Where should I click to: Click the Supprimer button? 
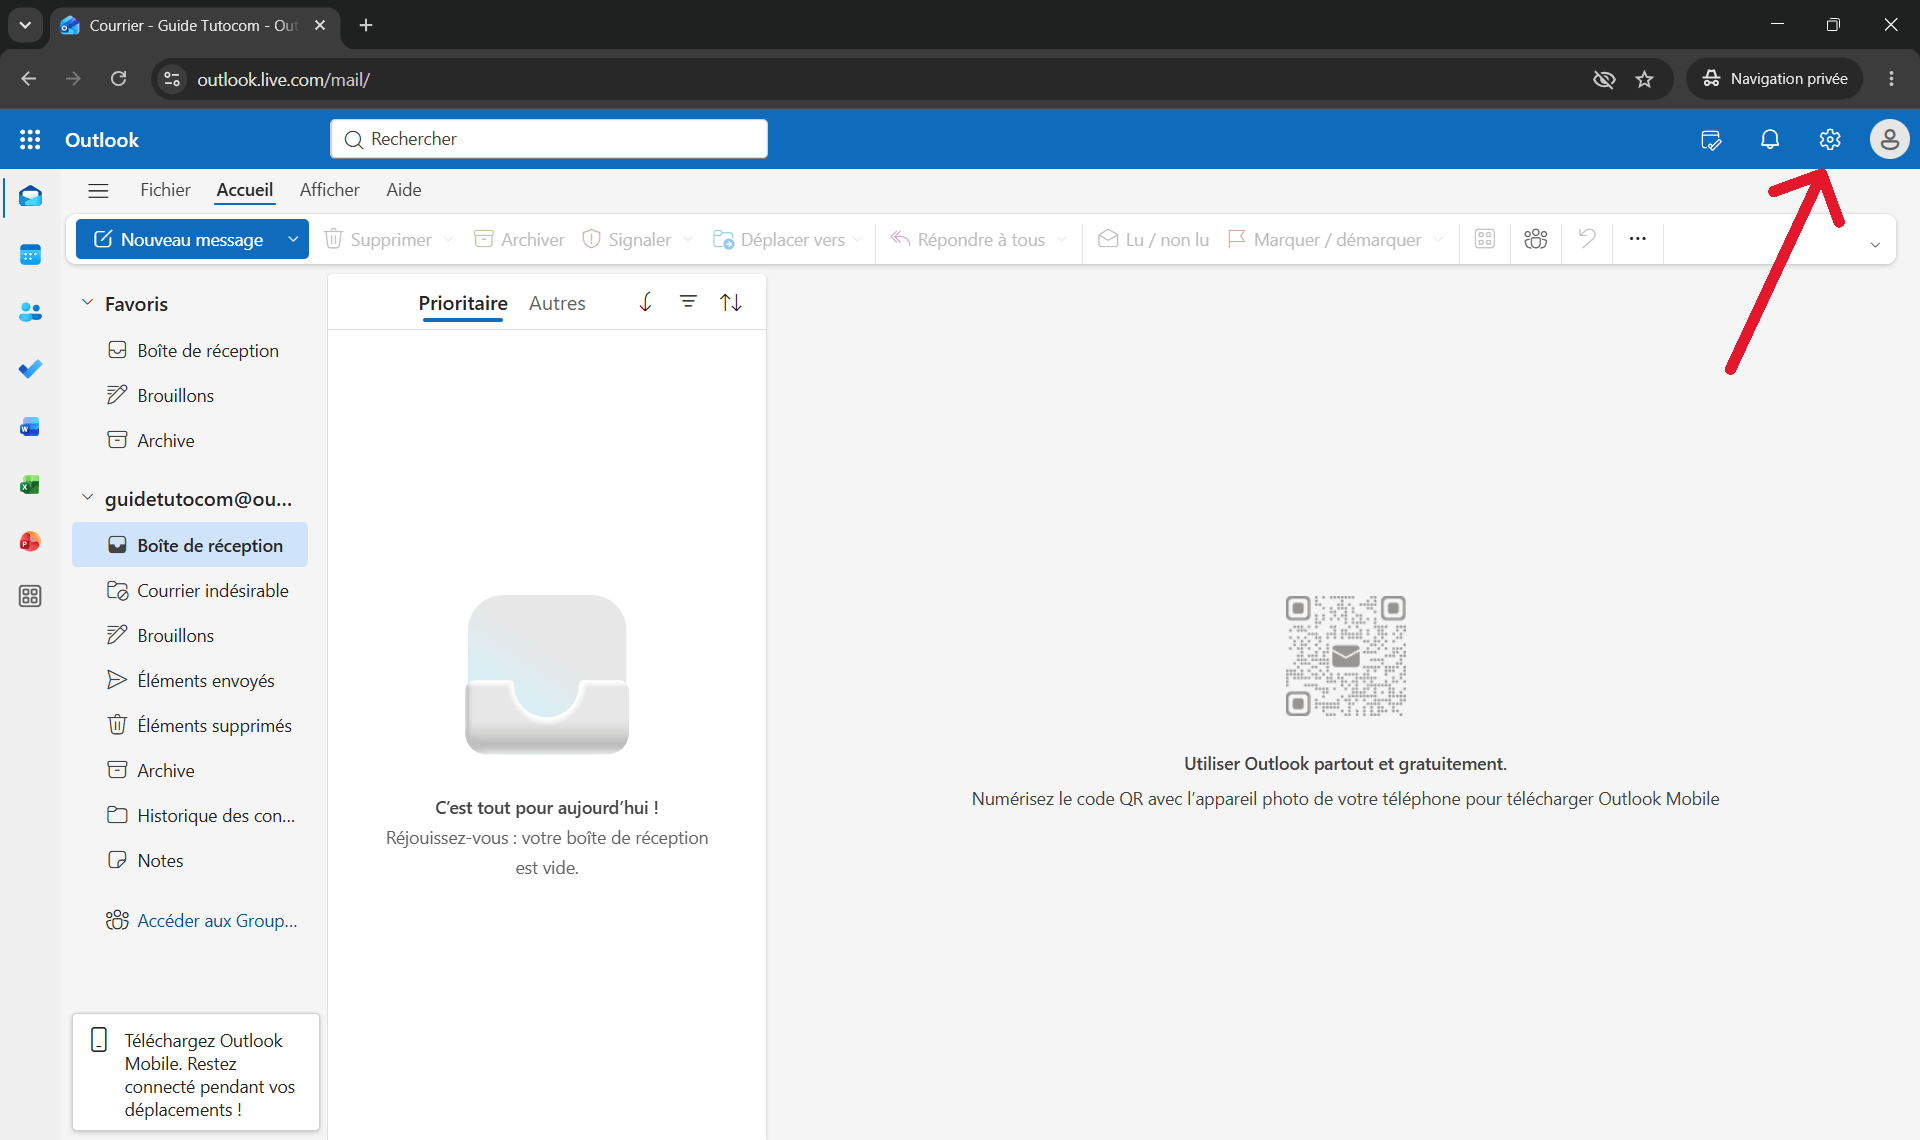pos(378,239)
